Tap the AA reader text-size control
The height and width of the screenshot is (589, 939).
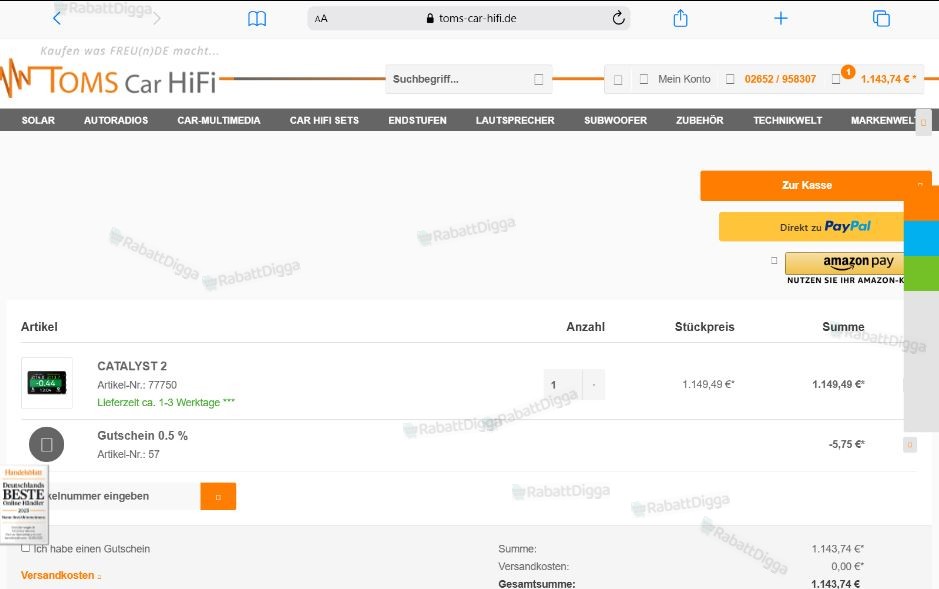(321, 19)
